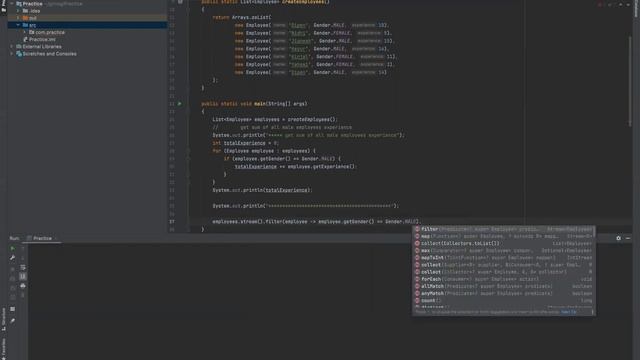Open Run panel settings gear
The height and width of the screenshot is (360, 640).
tap(618, 238)
